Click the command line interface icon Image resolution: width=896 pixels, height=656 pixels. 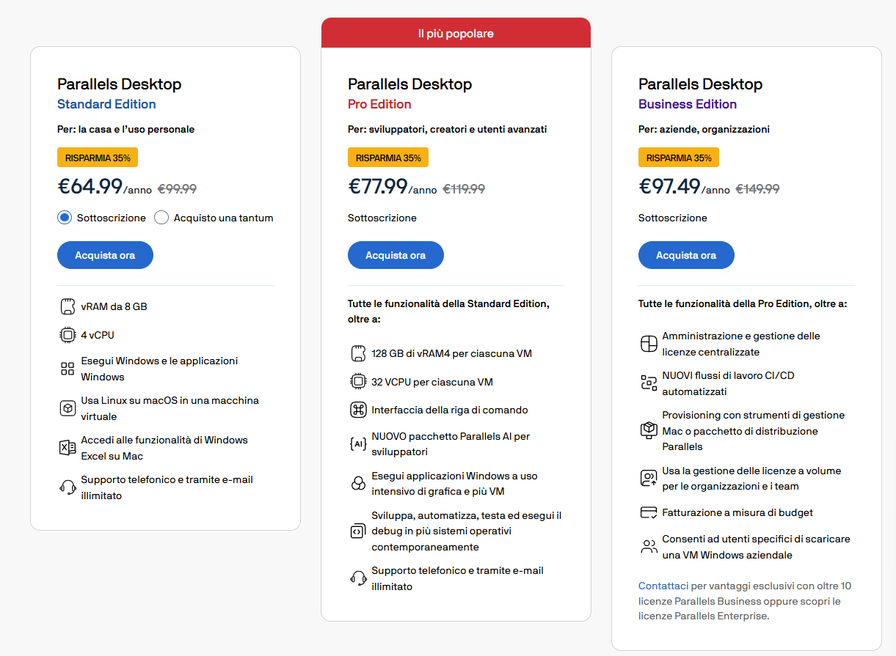(358, 410)
